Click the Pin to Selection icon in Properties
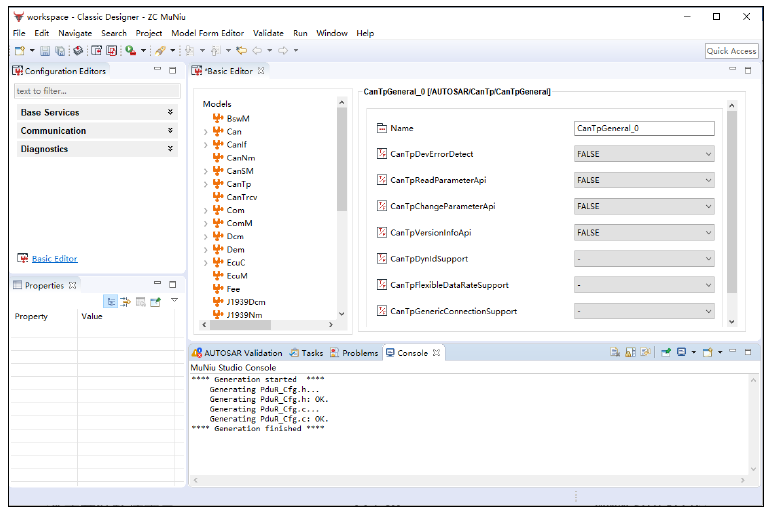The width and height of the screenshot is (768, 516). pyautogui.click(x=155, y=302)
